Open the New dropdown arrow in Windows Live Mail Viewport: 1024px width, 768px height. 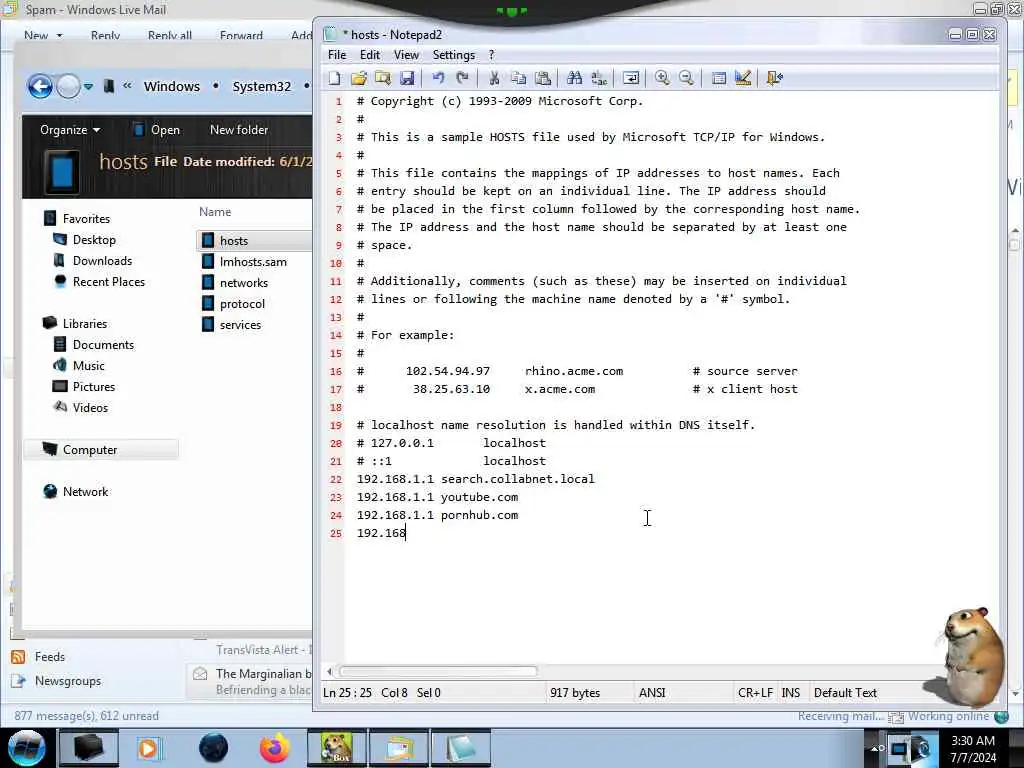pos(59,35)
